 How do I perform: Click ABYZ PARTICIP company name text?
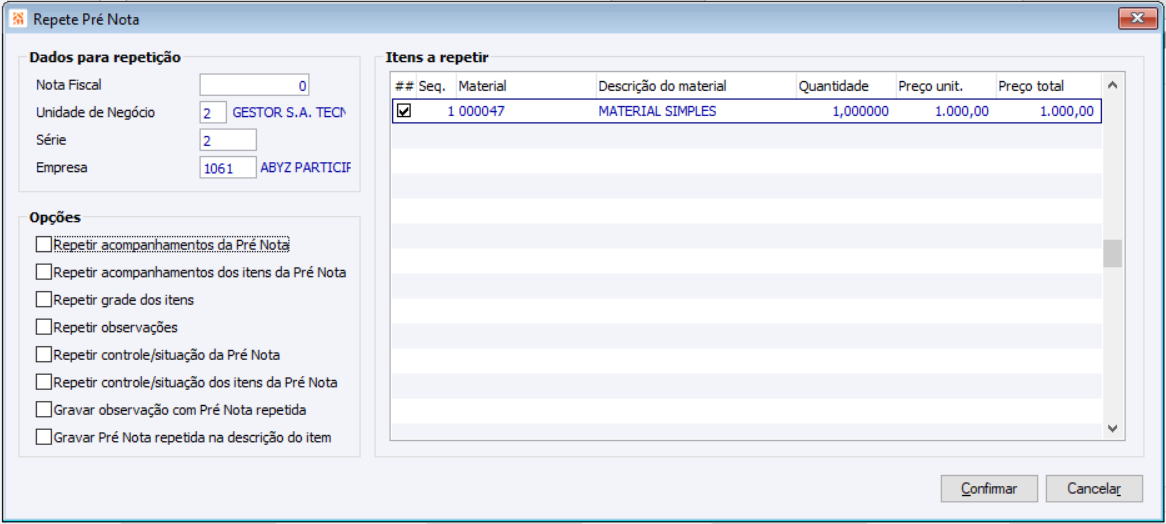pyautogui.click(x=305, y=168)
